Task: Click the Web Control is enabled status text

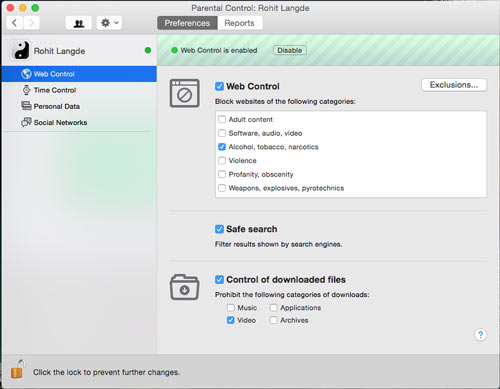Action: click(x=219, y=50)
